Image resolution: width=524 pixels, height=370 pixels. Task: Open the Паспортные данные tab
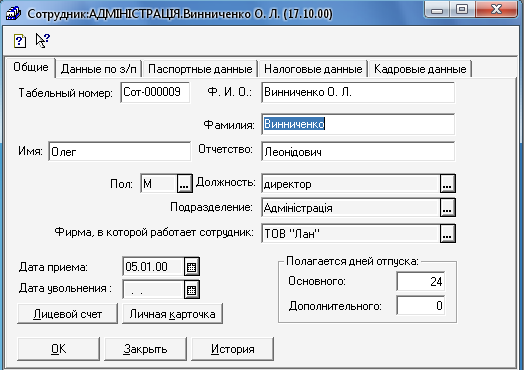click(x=200, y=69)
